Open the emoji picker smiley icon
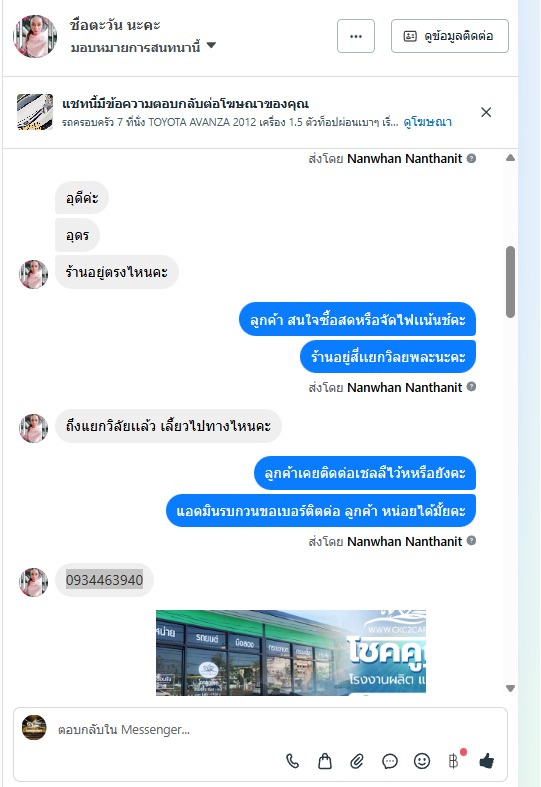 [x=422, y=761]
